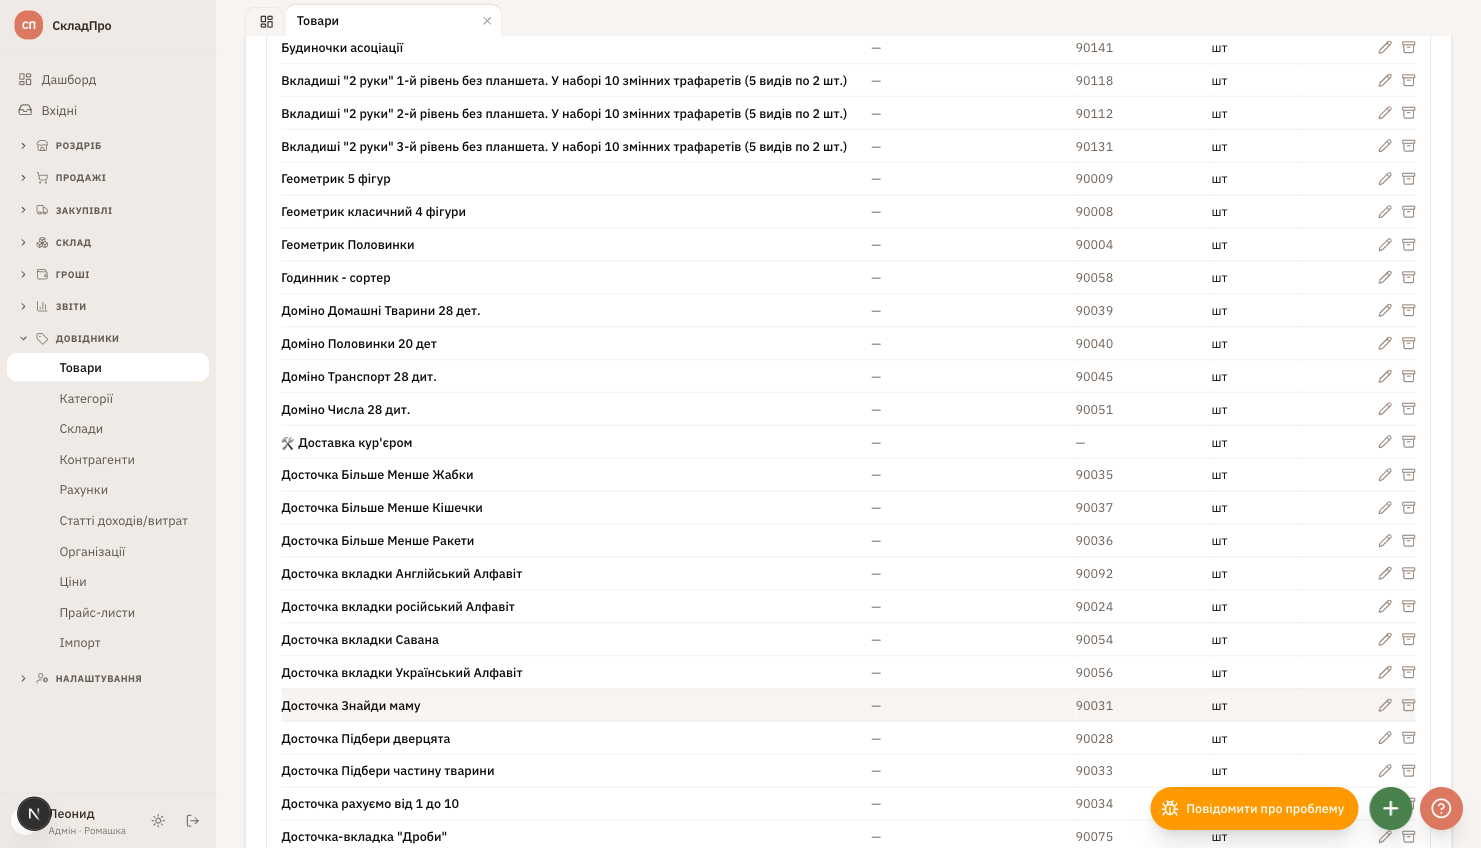The height and width of the screenshot is (848, 1481).
Task: Select the Досточка Знайди маму row
Action: pyautogui.click(x=848, y=706)
